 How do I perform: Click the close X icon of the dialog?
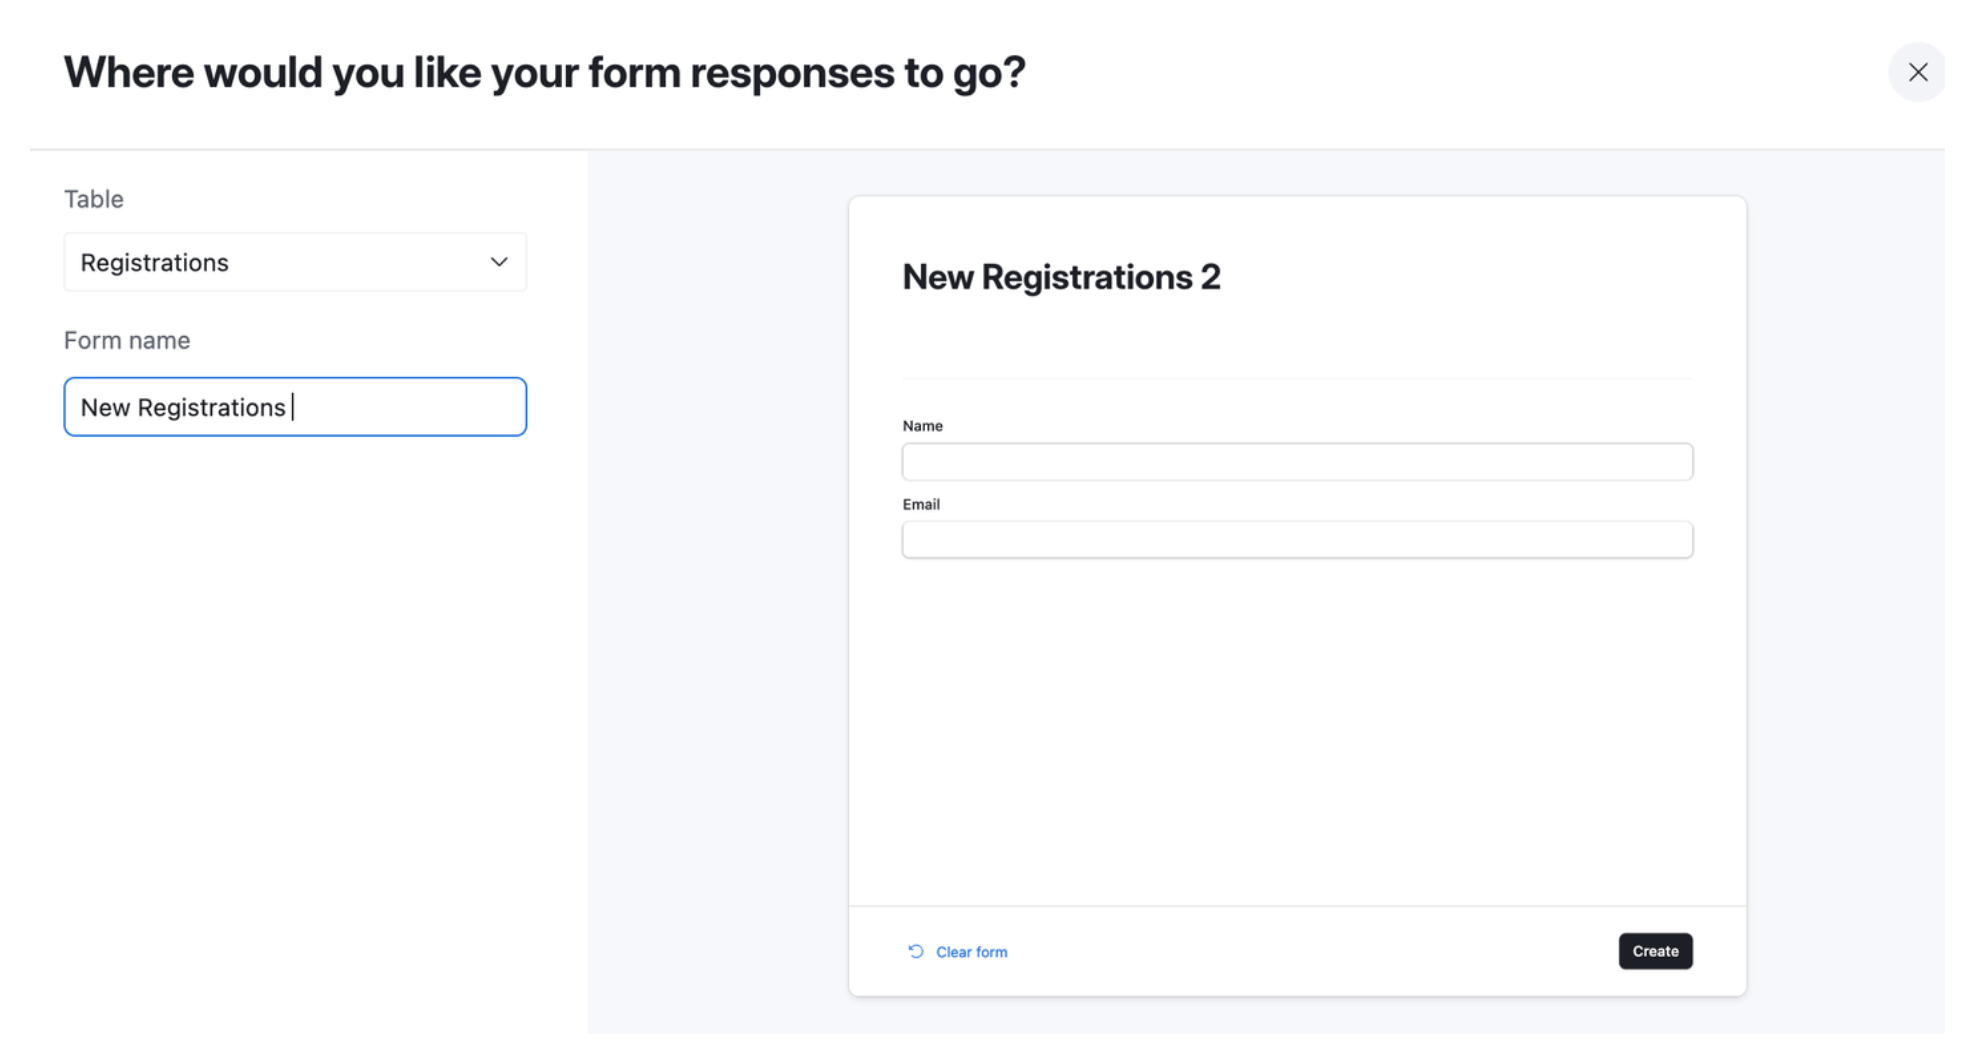pyautogui.click(x=1917, y=72)
